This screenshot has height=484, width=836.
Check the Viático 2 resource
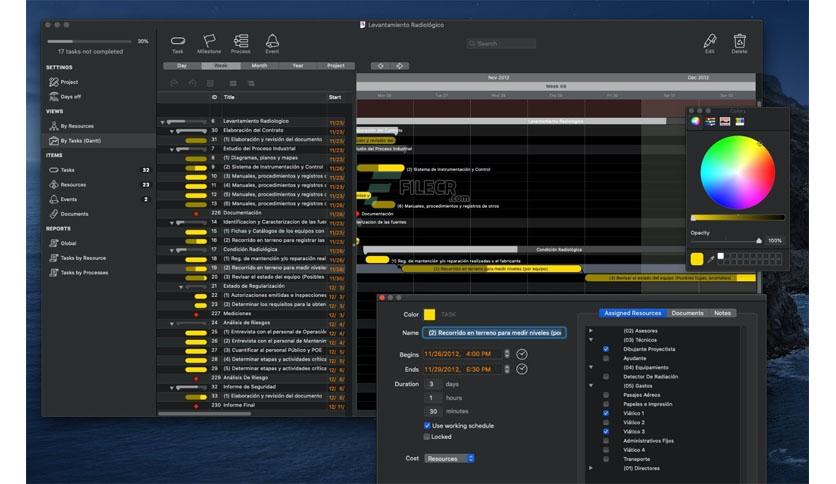[606, 422]
